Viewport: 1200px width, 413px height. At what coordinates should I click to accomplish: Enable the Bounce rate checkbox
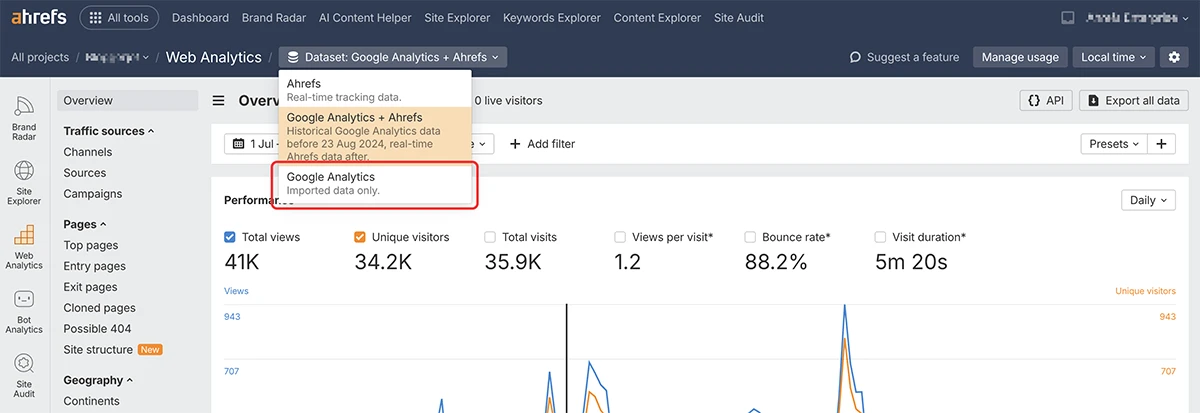(750, 237)
